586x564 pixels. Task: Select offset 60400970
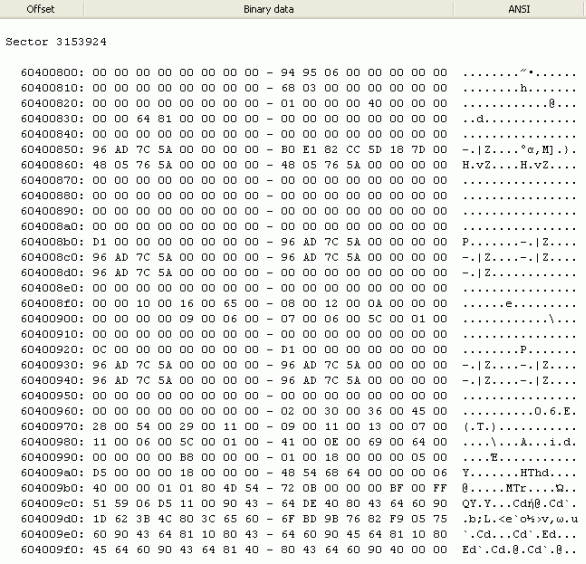[52, 426]
